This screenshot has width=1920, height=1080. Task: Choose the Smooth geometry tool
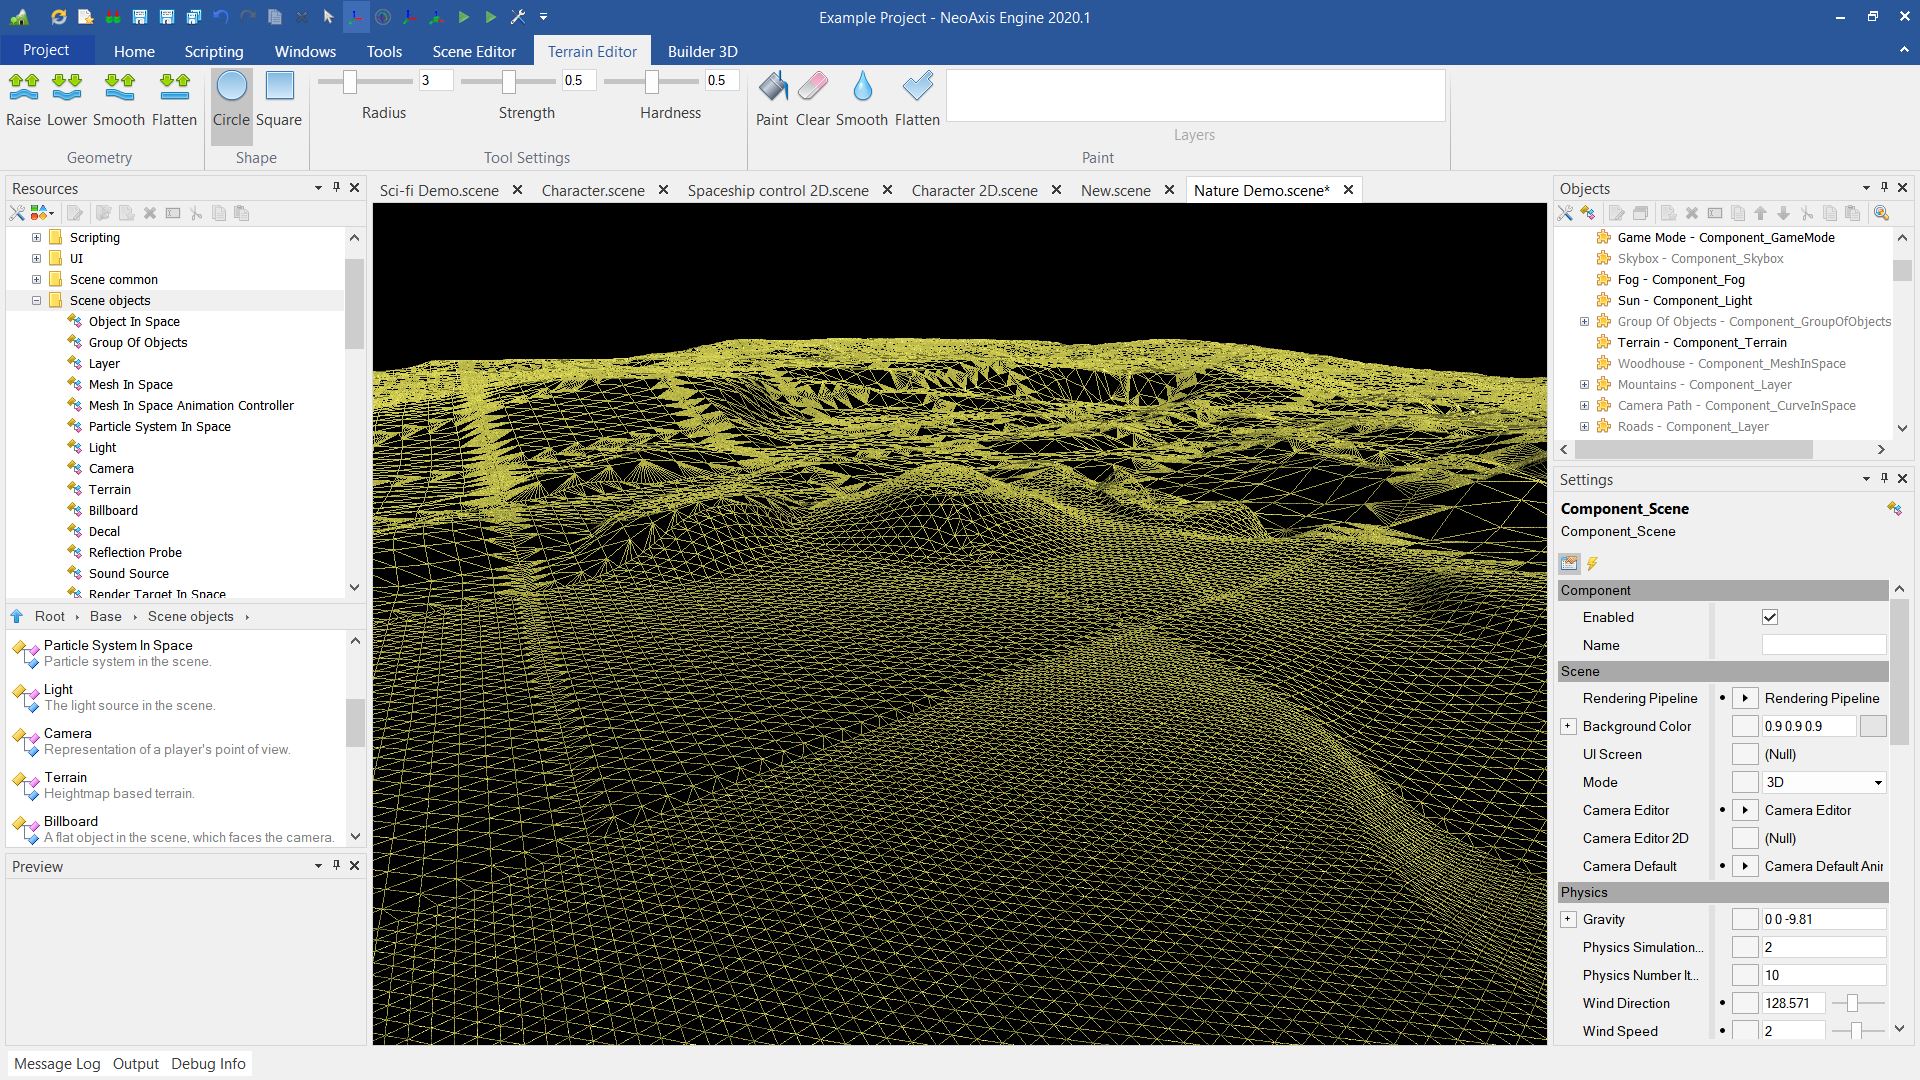coord(119,98)
